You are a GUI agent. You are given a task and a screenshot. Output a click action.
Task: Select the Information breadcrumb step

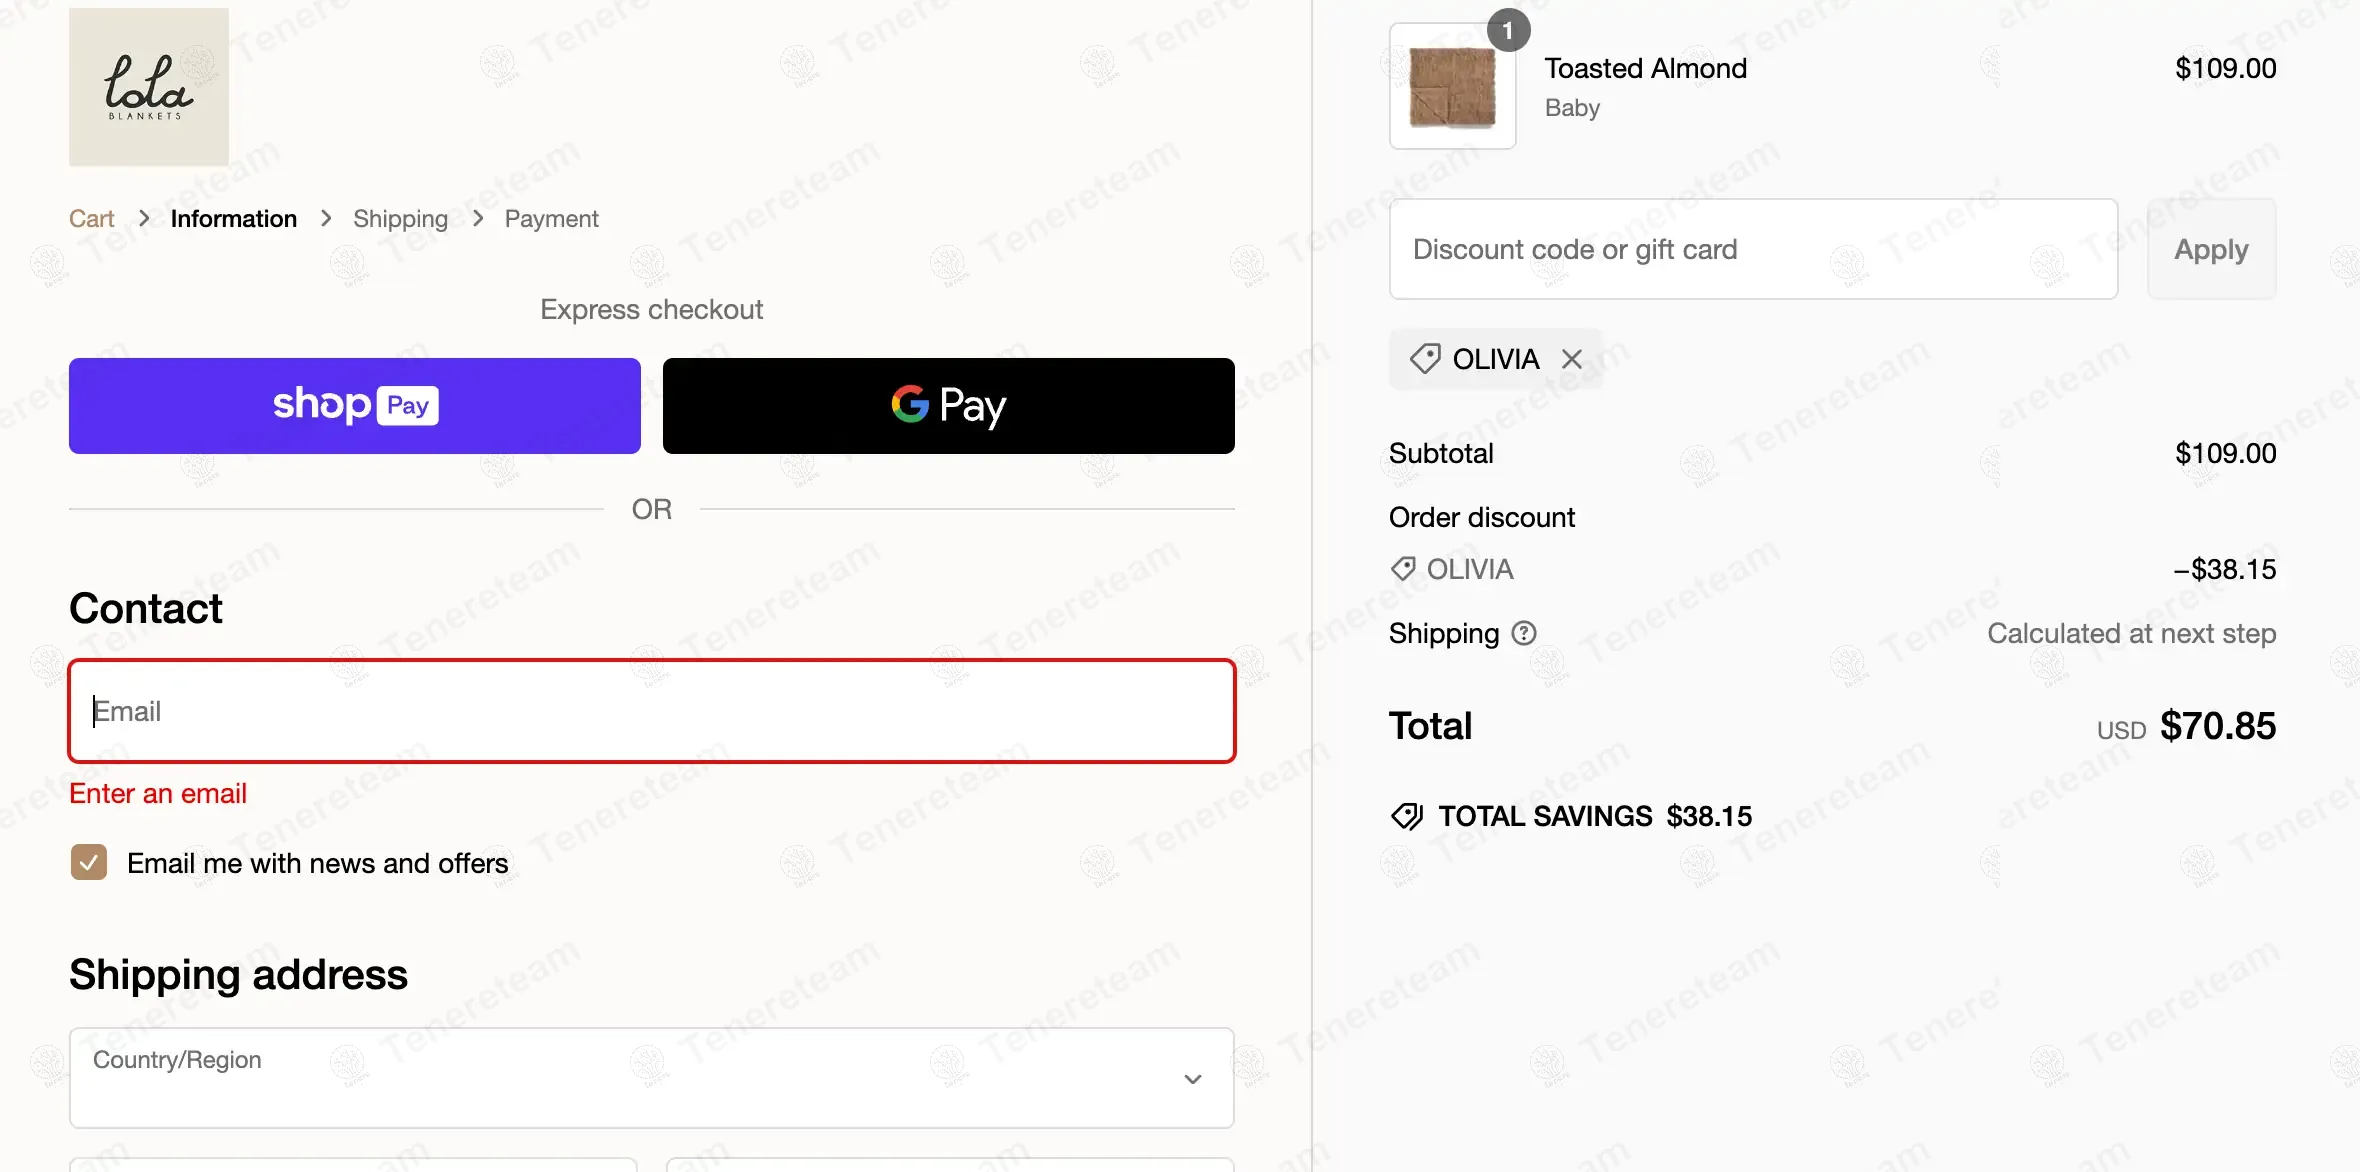pyautogui.click(x=233, y=219)
